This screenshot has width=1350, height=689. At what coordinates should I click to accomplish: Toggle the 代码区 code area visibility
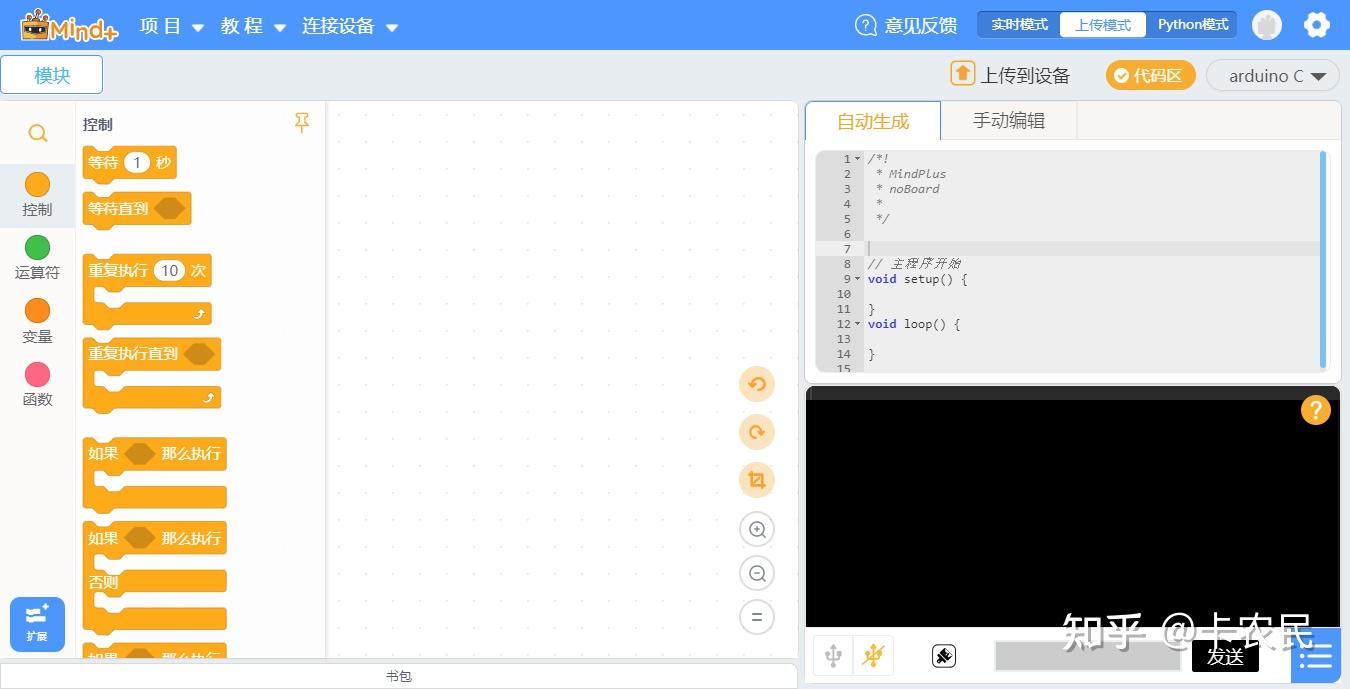coord(1150,74)
